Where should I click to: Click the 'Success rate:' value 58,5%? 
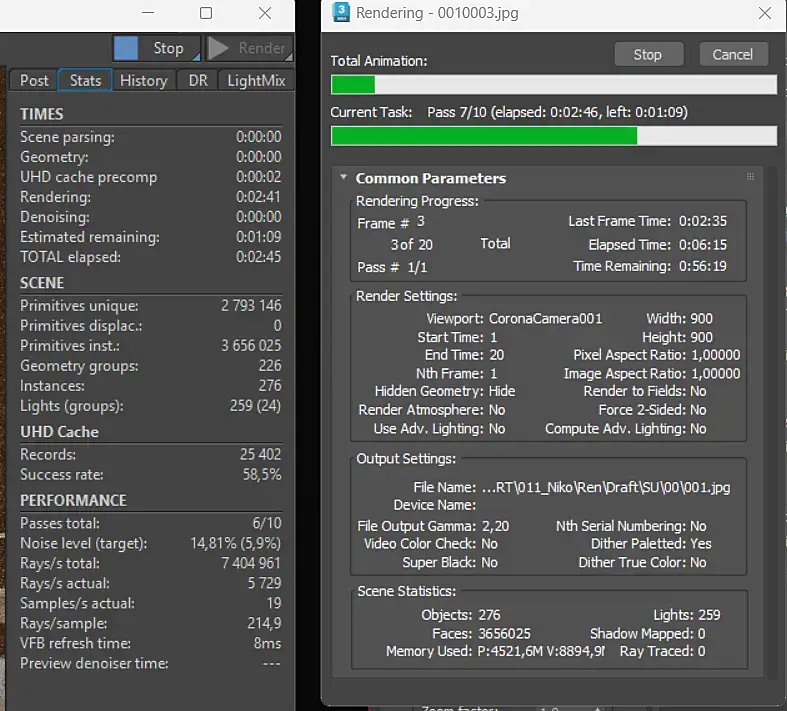coord(262,474)
